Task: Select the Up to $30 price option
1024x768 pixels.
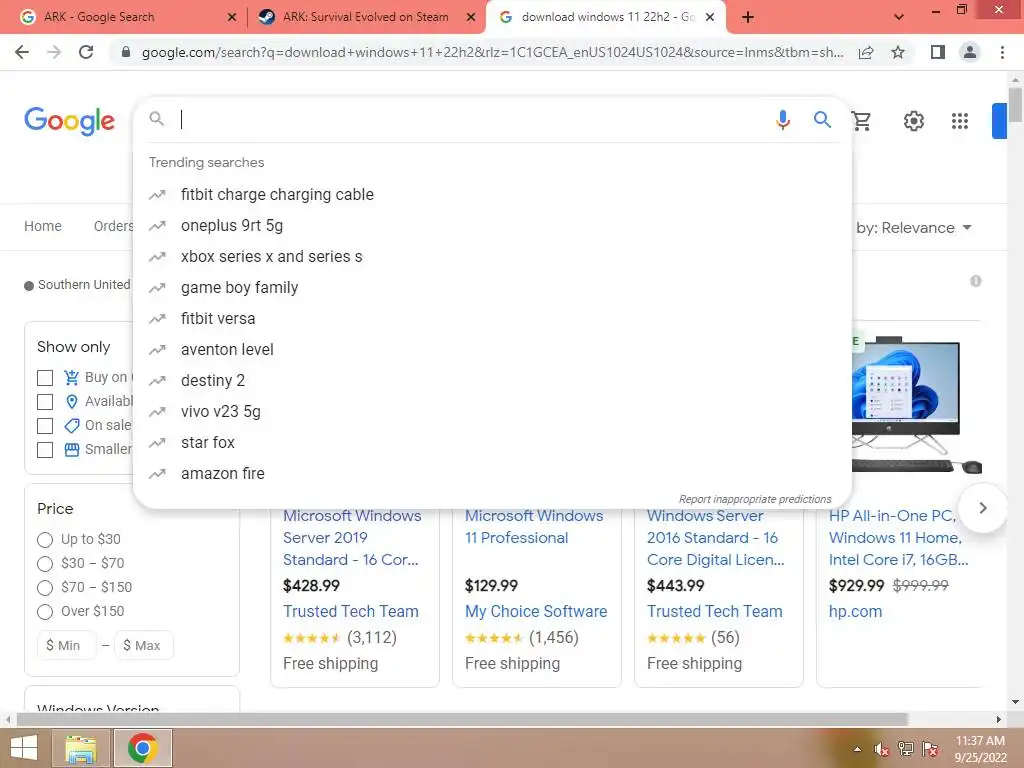Action: tap(45, 540)
